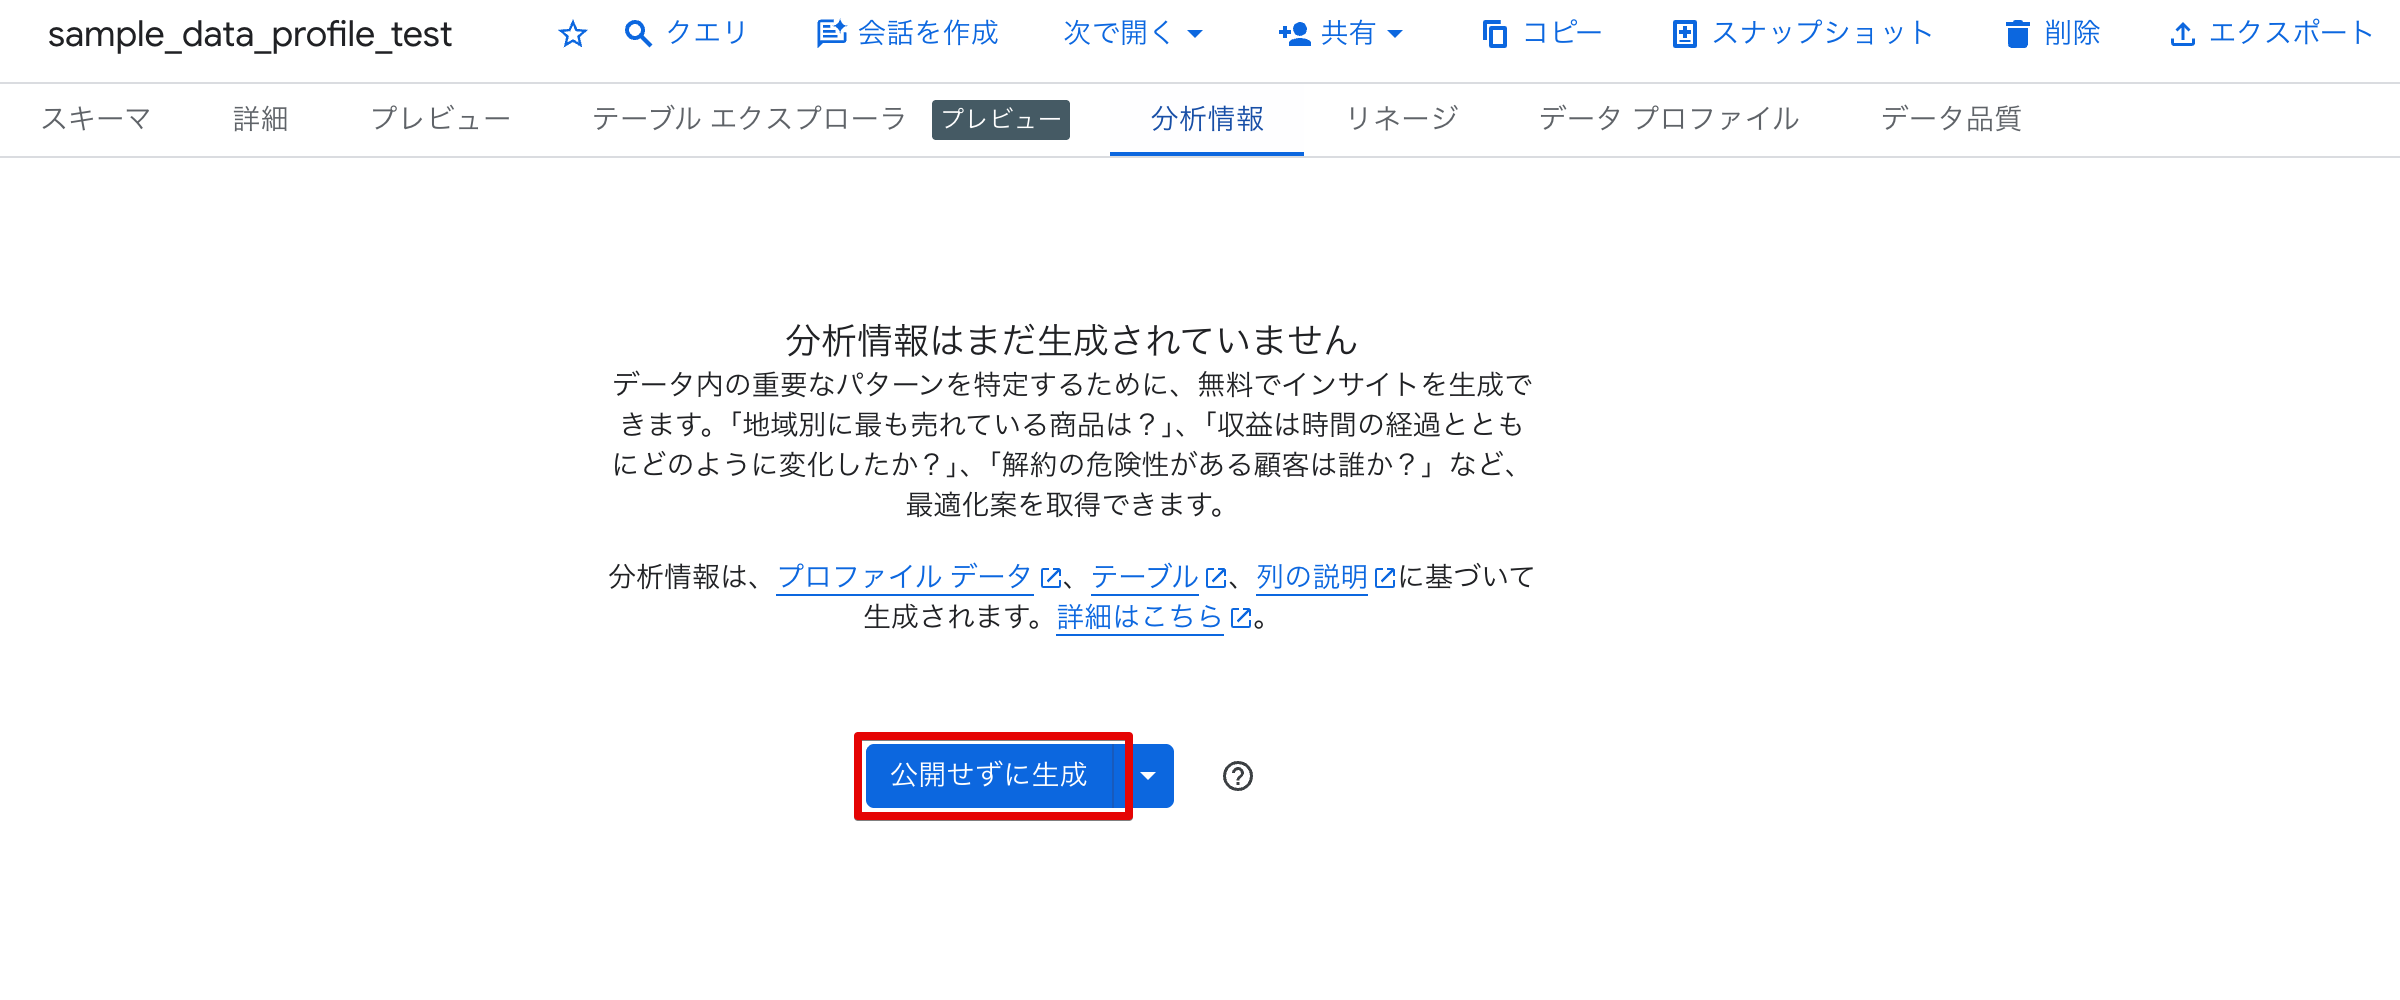Image resolution: width=2400 pixels, height=1000 pixels.
Task: Click the external link icon beside 詳細はこちら
Action: (1239, 618)
